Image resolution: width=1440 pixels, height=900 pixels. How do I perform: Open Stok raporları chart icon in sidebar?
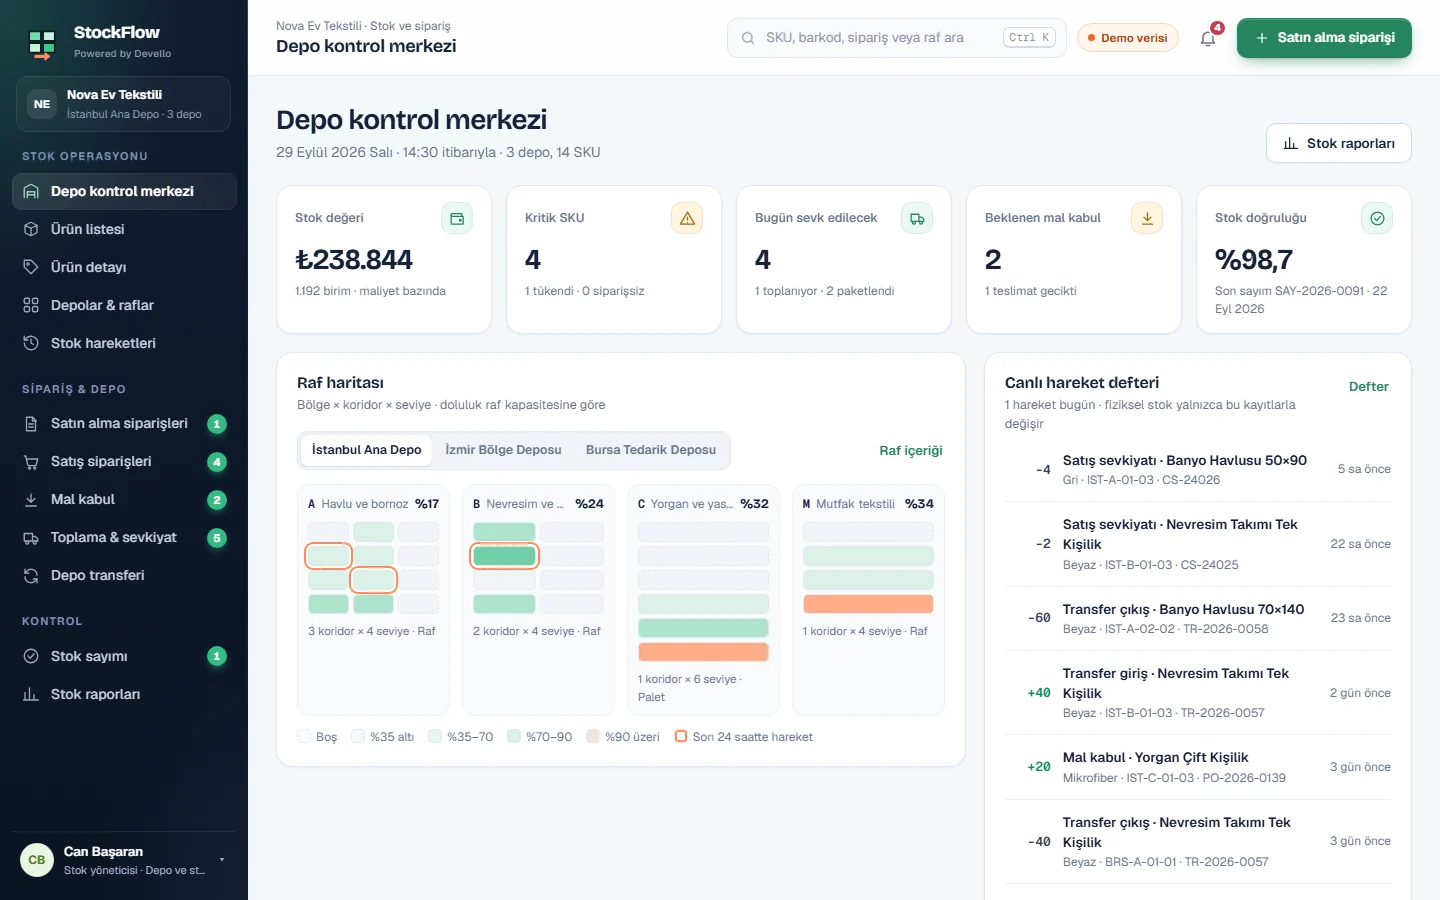tap(31, 694)
